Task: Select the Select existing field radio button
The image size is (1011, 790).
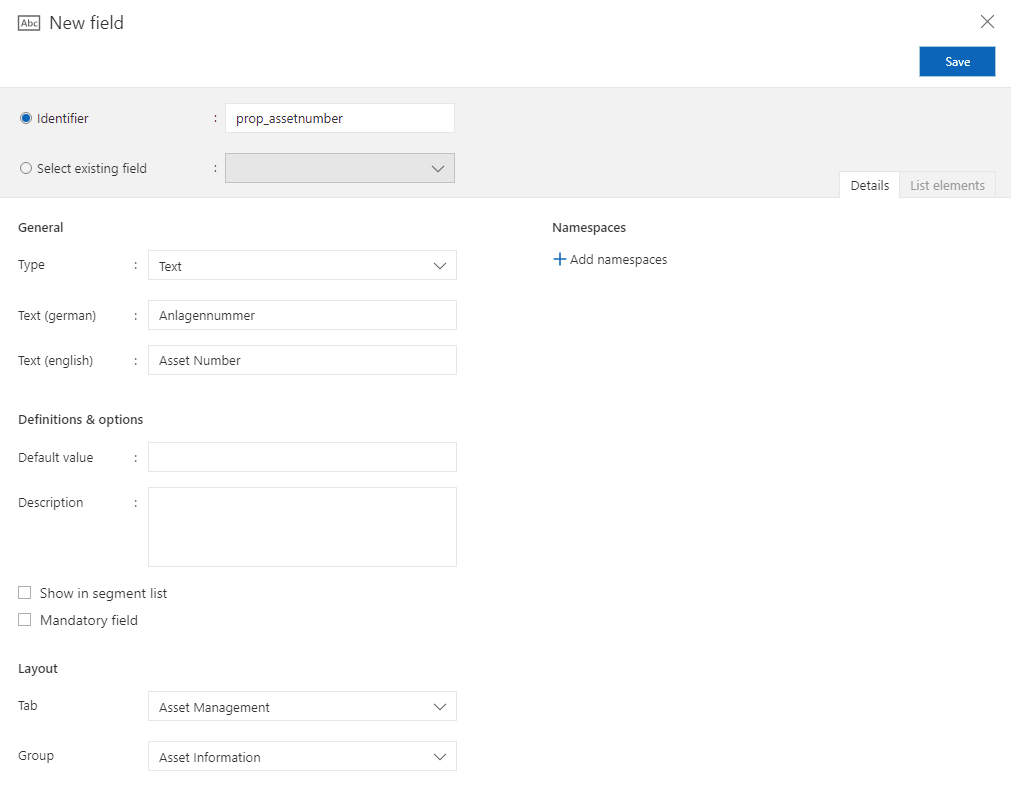Action: [25, 168]
